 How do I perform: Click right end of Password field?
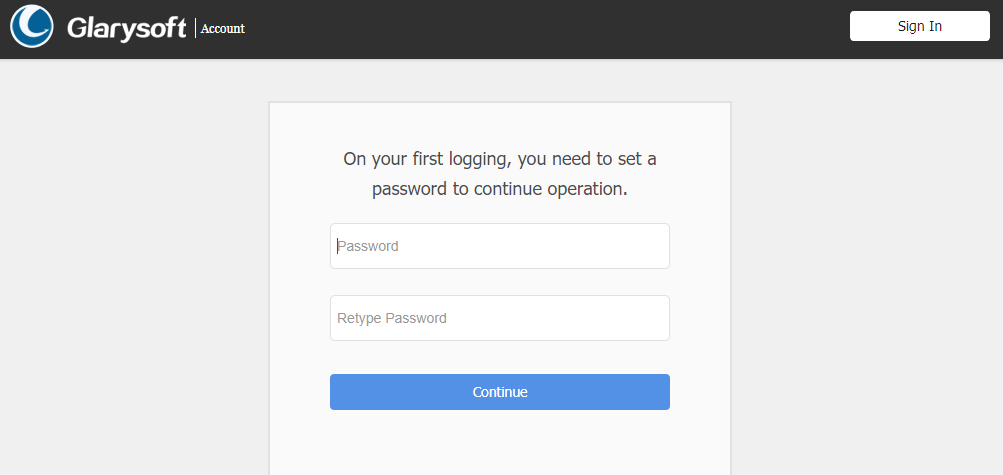pos(652,246)
